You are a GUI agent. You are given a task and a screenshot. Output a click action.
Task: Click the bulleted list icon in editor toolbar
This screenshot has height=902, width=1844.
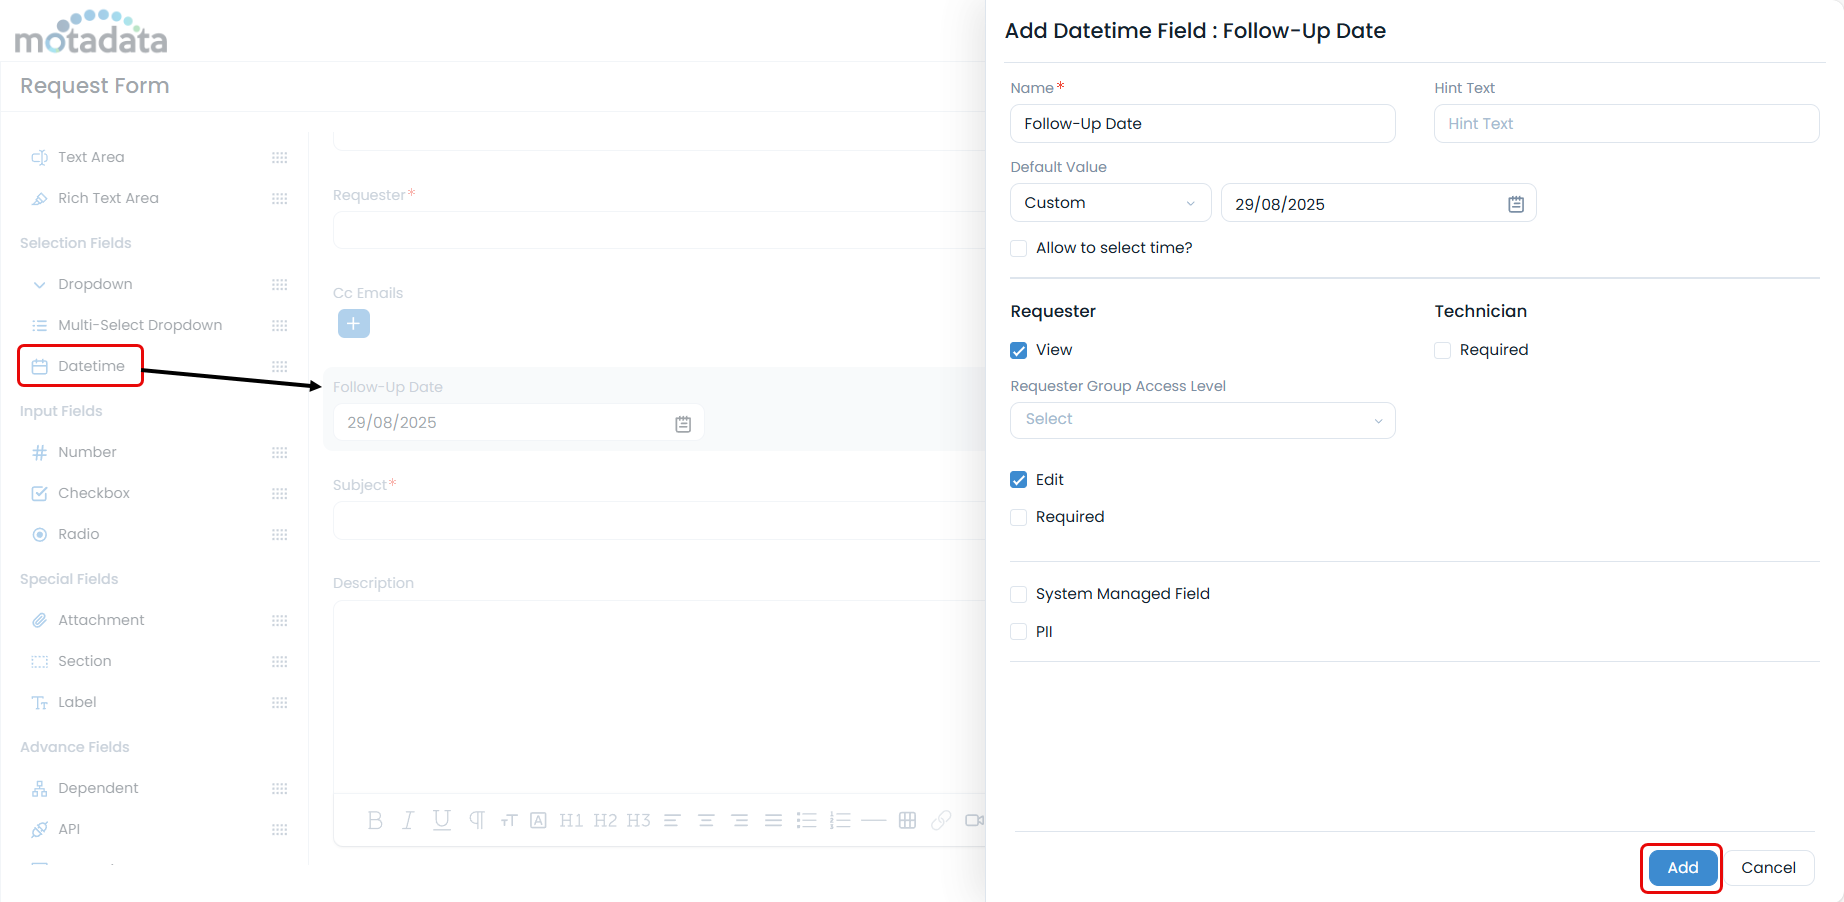point(806,820)
